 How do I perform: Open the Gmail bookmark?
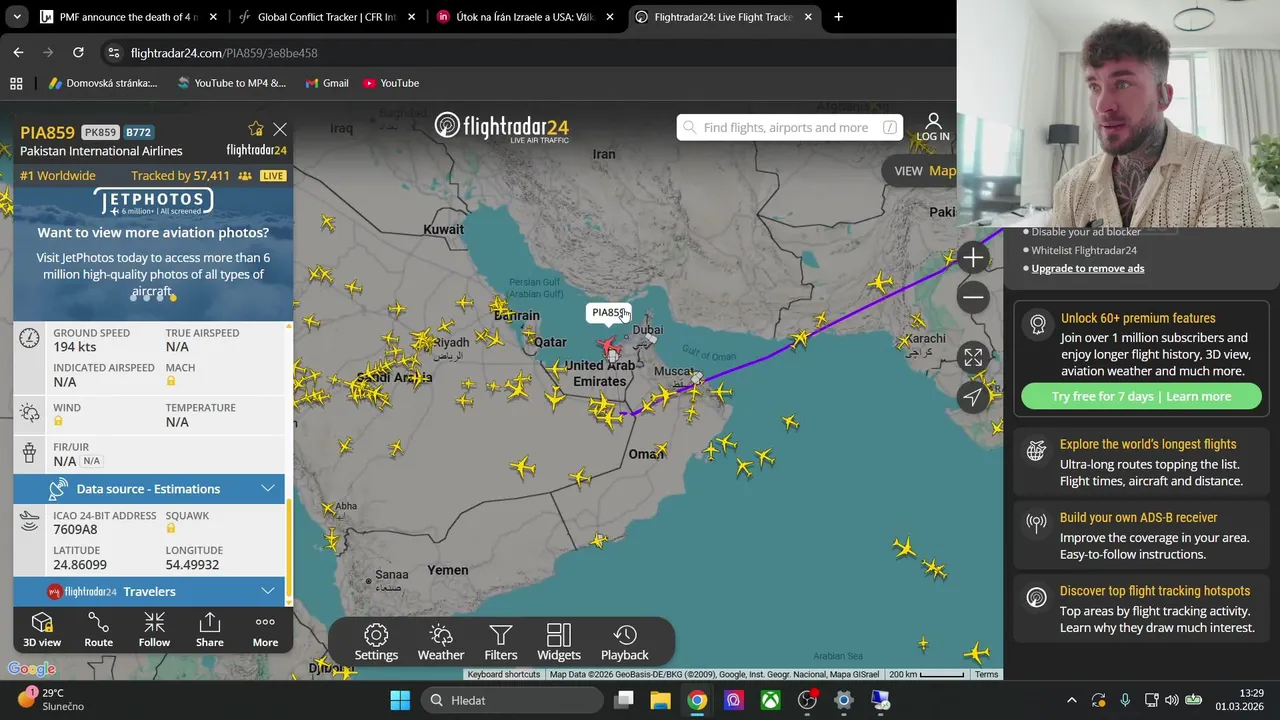327,83
